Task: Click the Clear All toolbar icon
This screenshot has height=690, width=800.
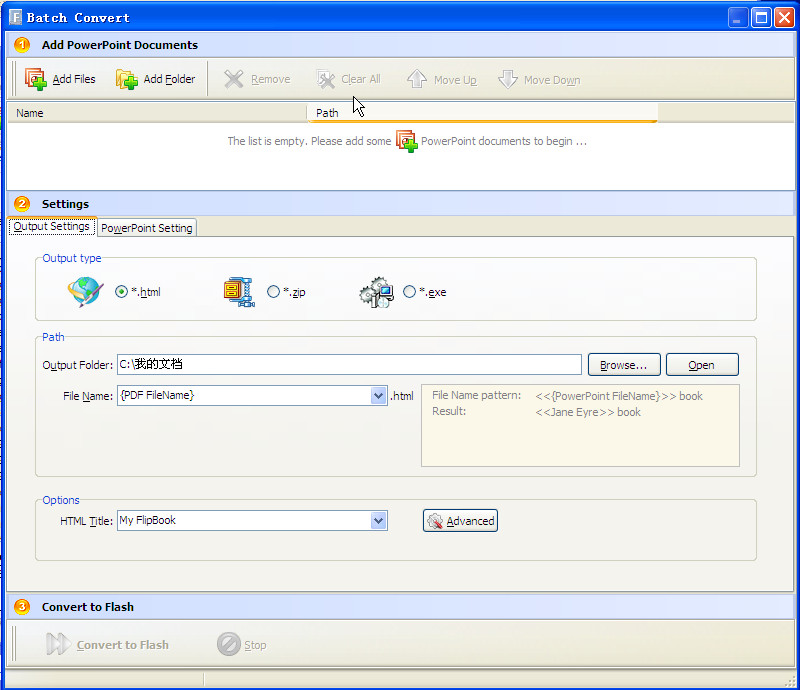Action: pos(326,79)
